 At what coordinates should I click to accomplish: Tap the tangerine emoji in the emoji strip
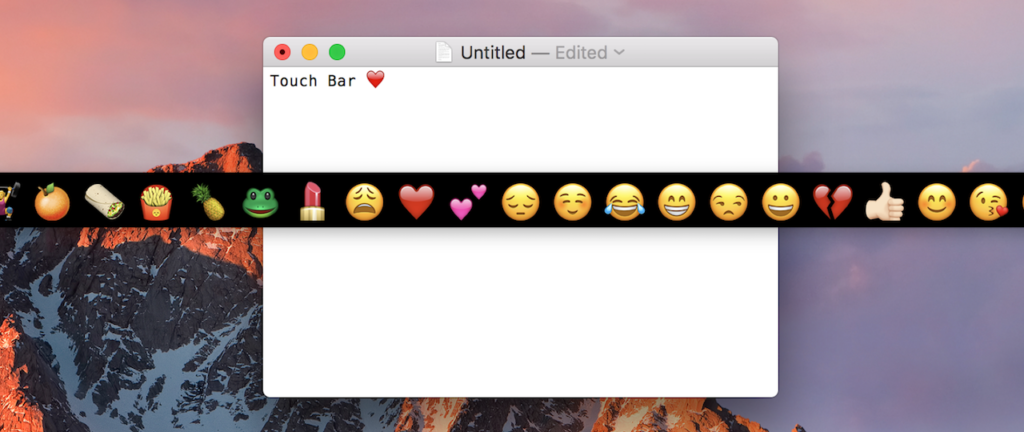(52, 202)
